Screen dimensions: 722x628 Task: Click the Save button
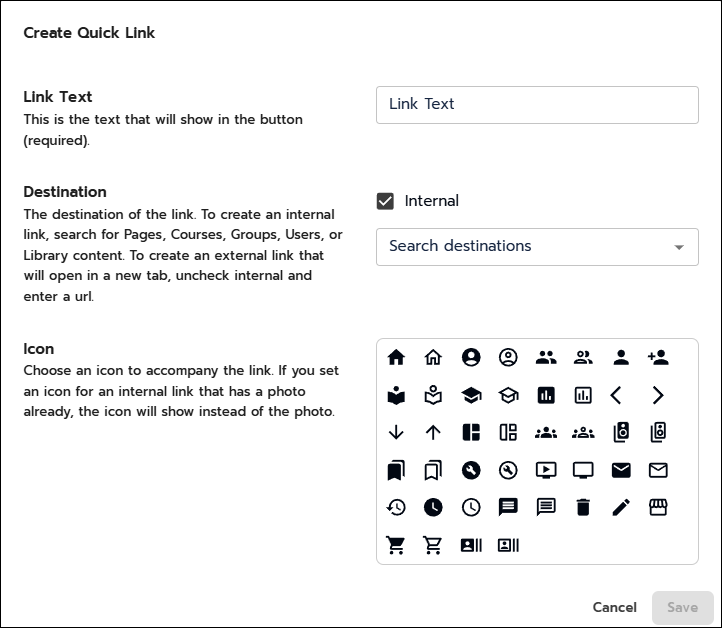pyautogui.click(x=682, y=607)
